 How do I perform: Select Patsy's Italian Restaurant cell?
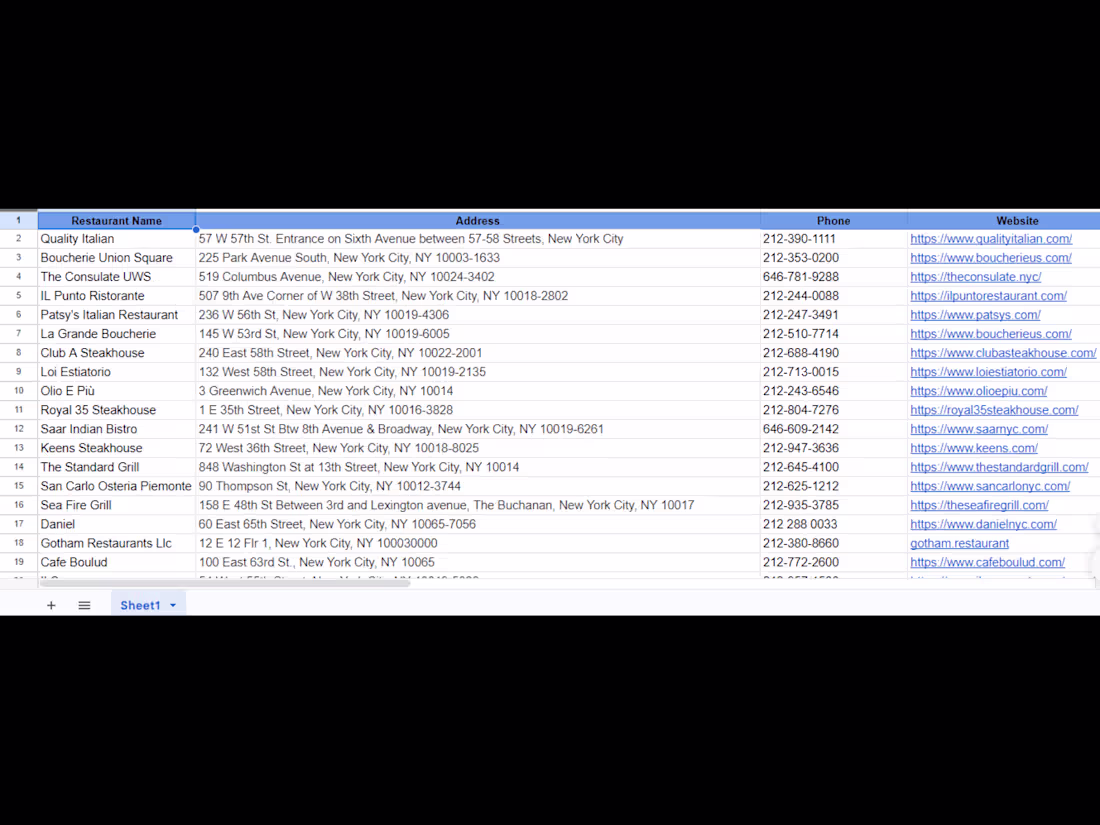click(x=116, y=315)
